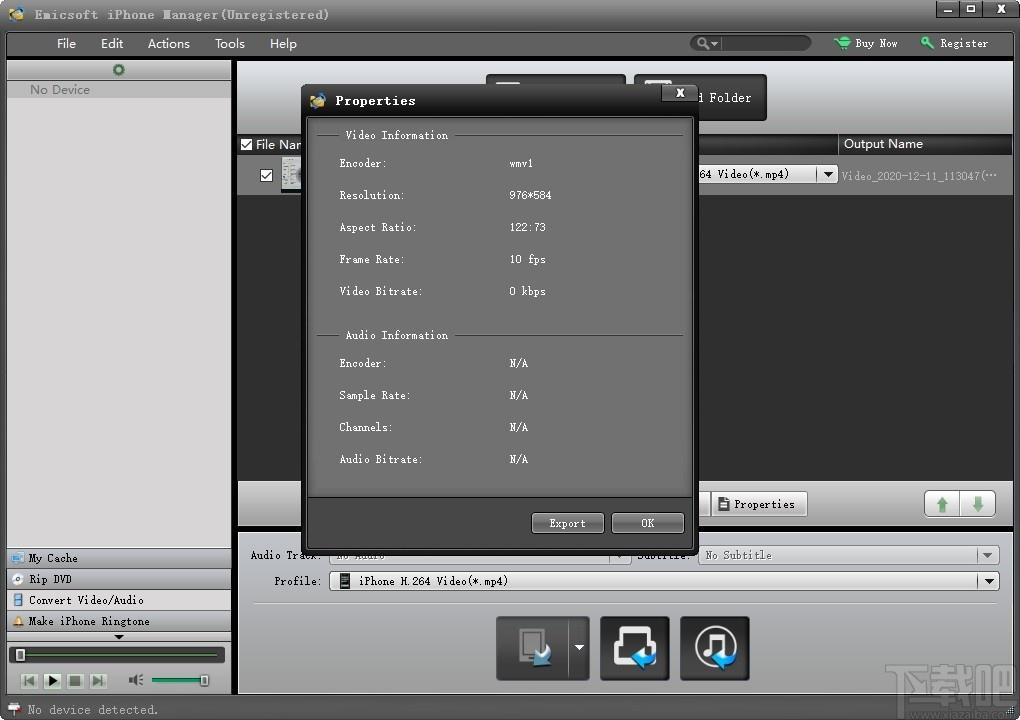Click the green refresh device icon
Viewport: 1020px width, 720px height.
point(118,70)
